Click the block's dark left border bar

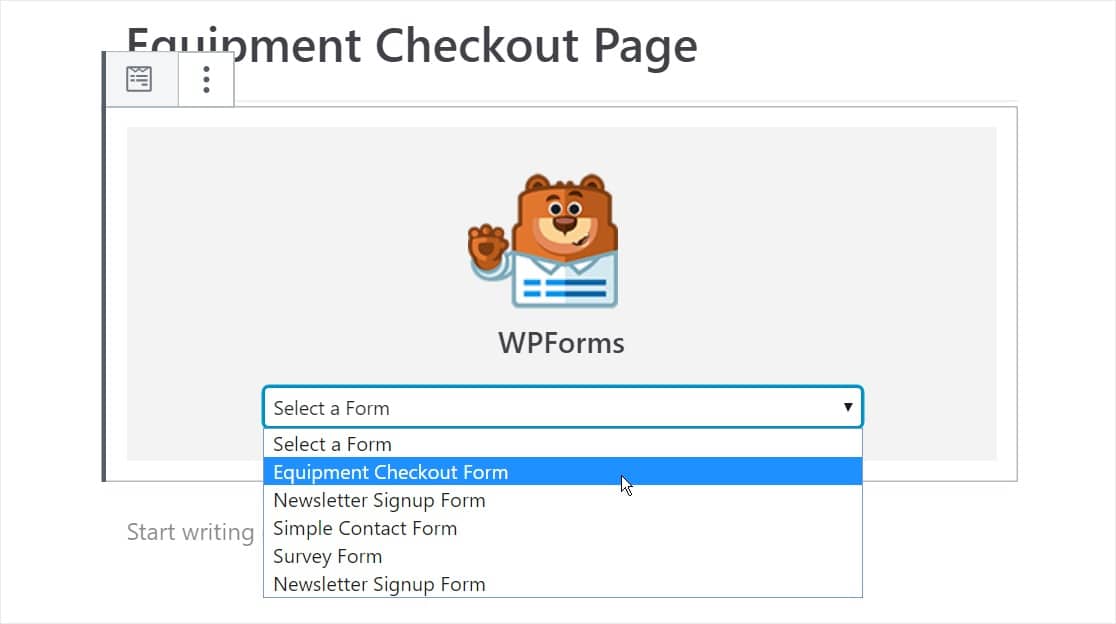pos(104,300)
